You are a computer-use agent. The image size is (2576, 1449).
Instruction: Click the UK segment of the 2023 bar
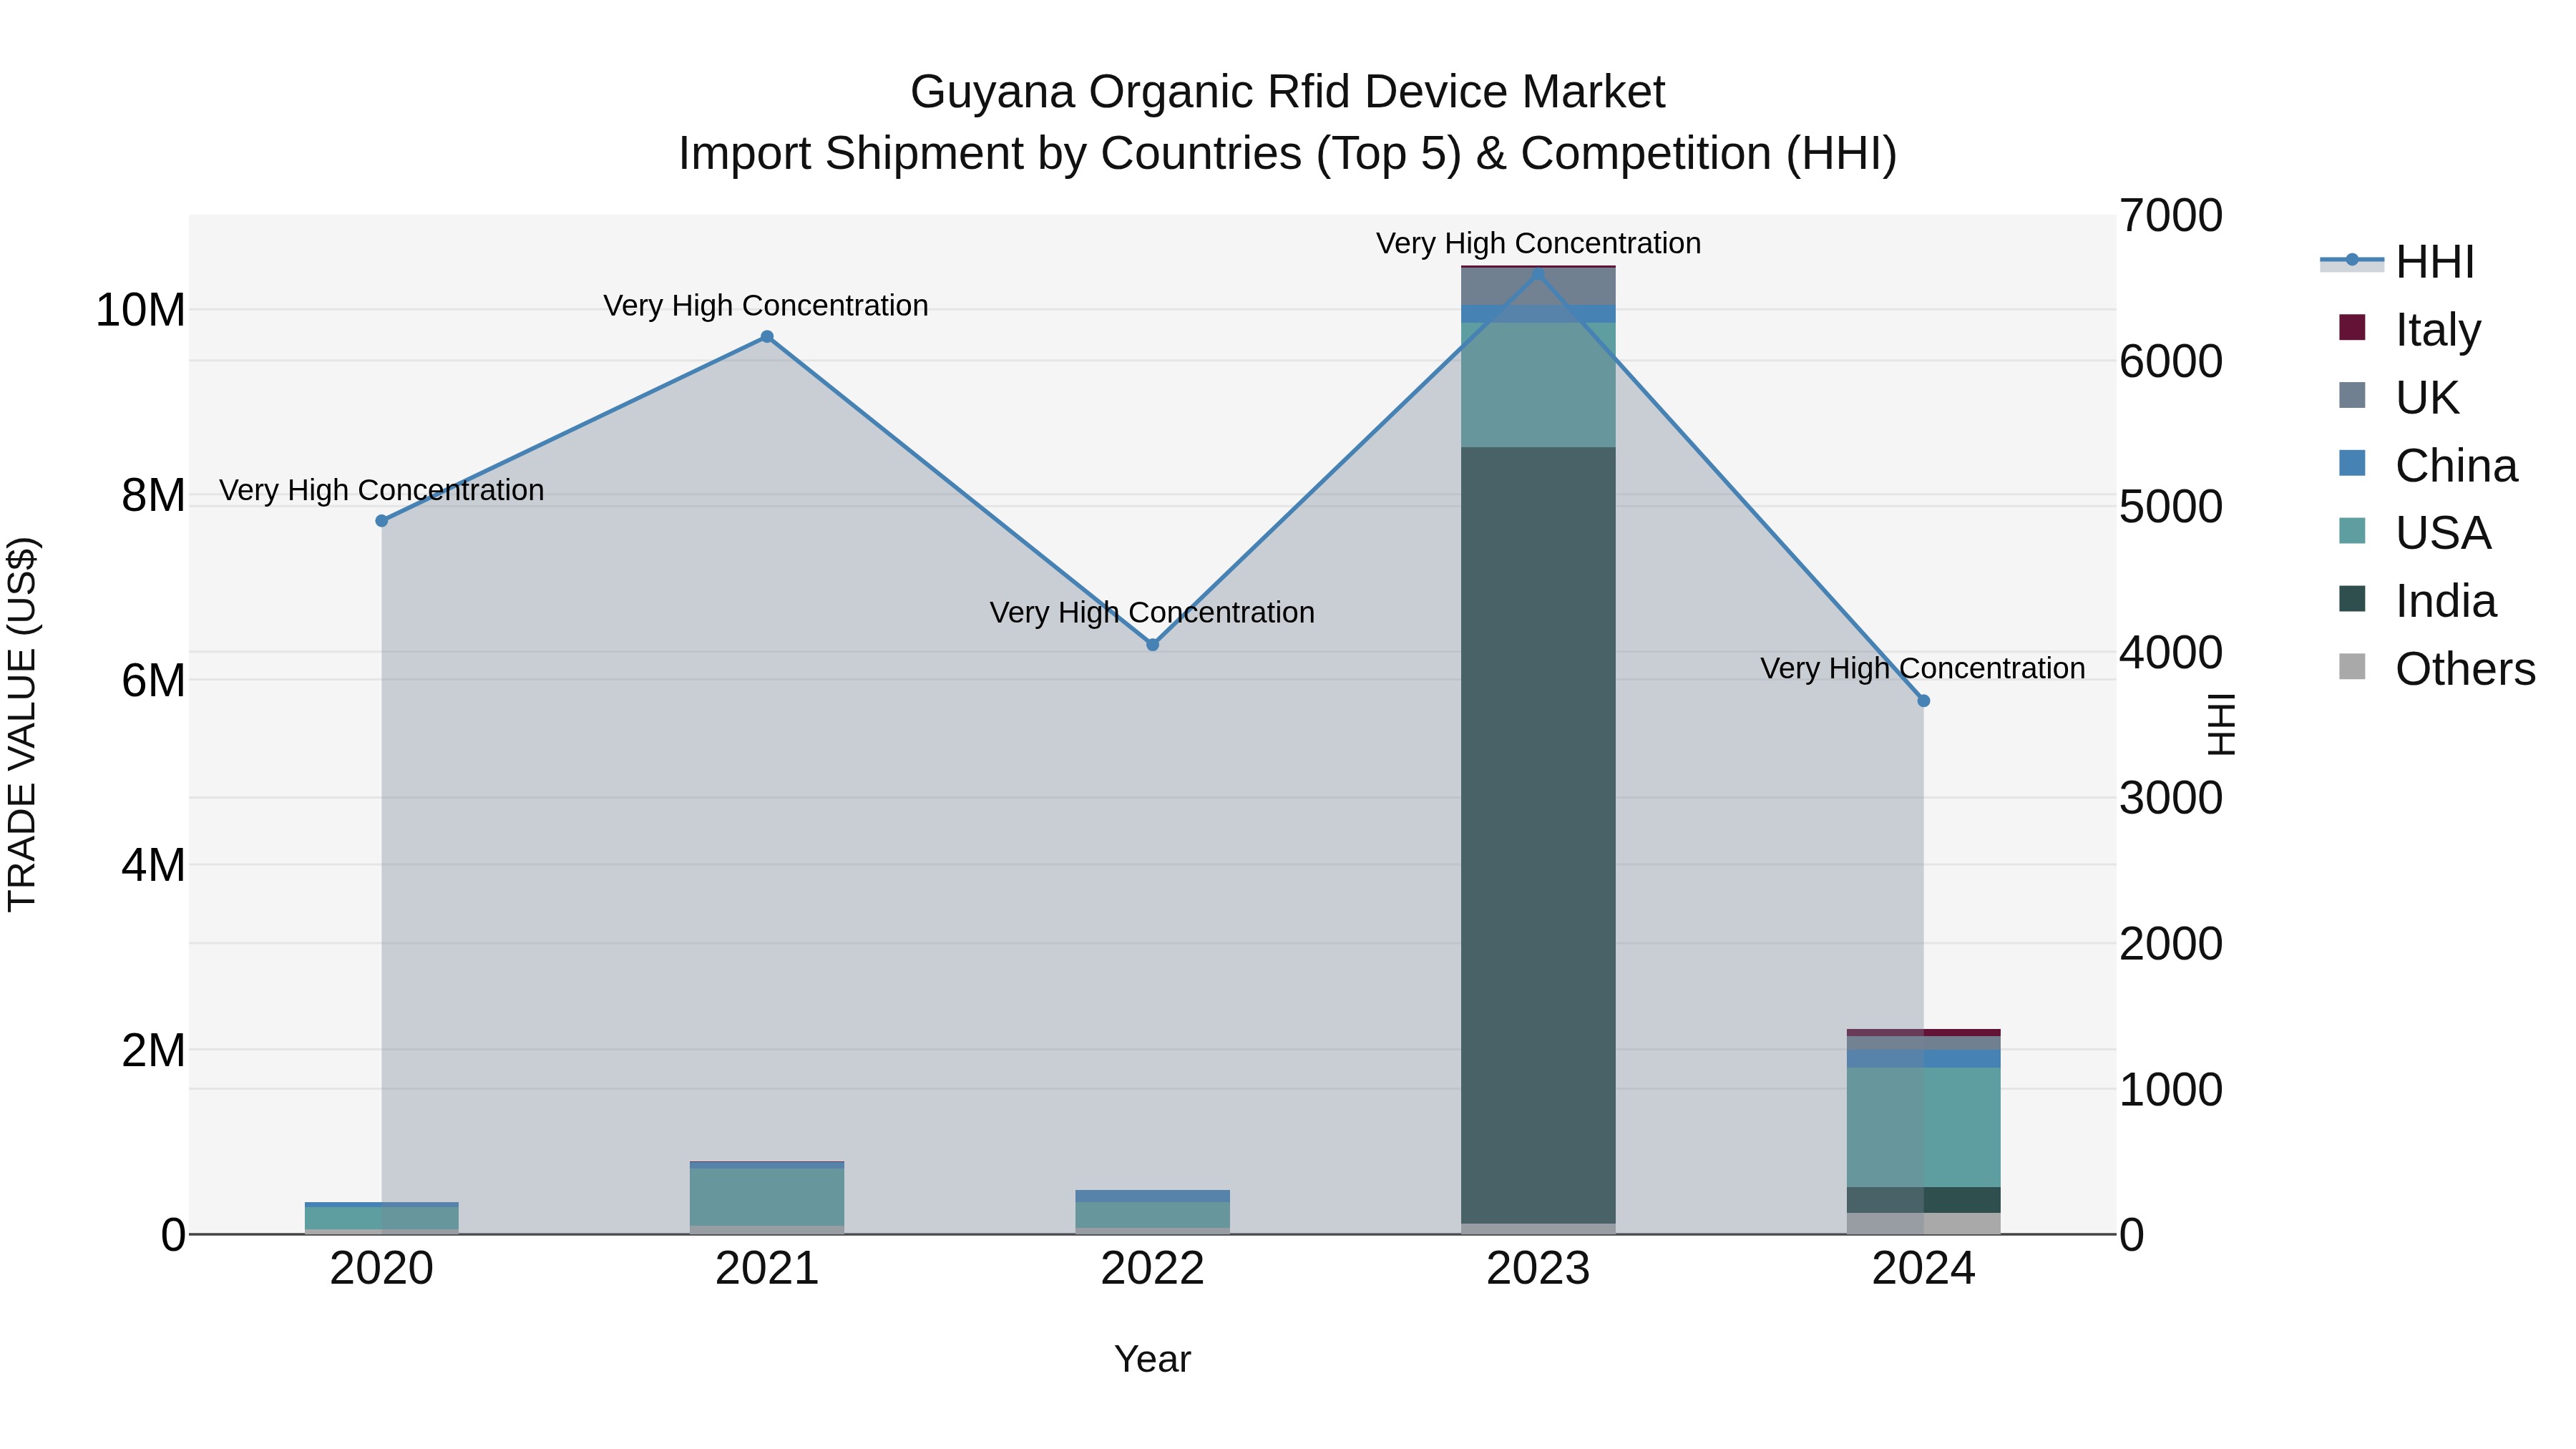(x=1538, y=287)
